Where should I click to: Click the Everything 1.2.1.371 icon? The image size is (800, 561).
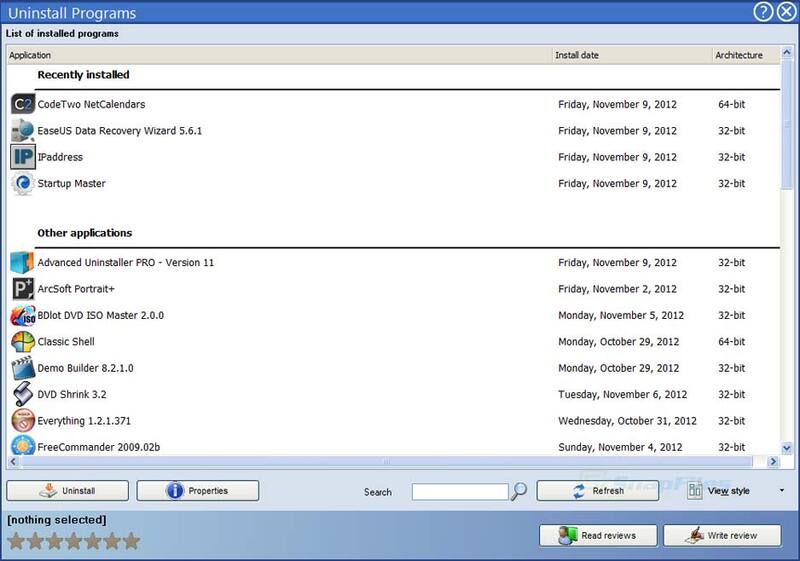pos(22,421)
